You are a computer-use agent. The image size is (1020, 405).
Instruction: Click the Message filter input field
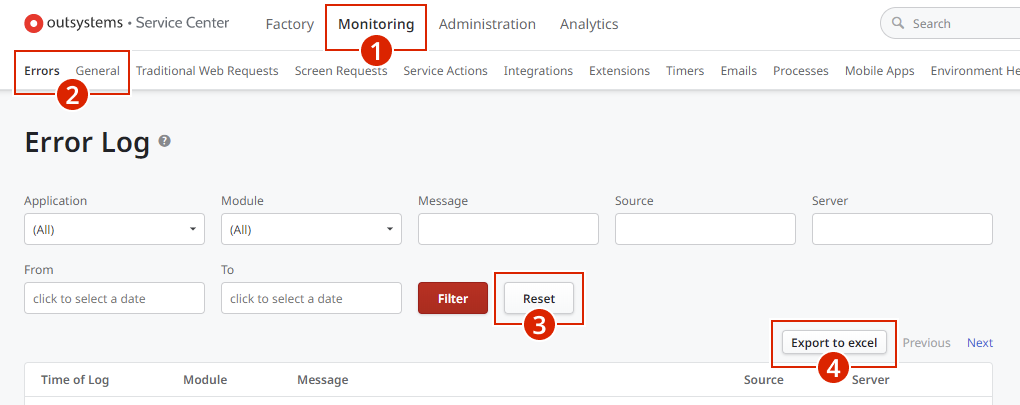click(x=508, y=229)
